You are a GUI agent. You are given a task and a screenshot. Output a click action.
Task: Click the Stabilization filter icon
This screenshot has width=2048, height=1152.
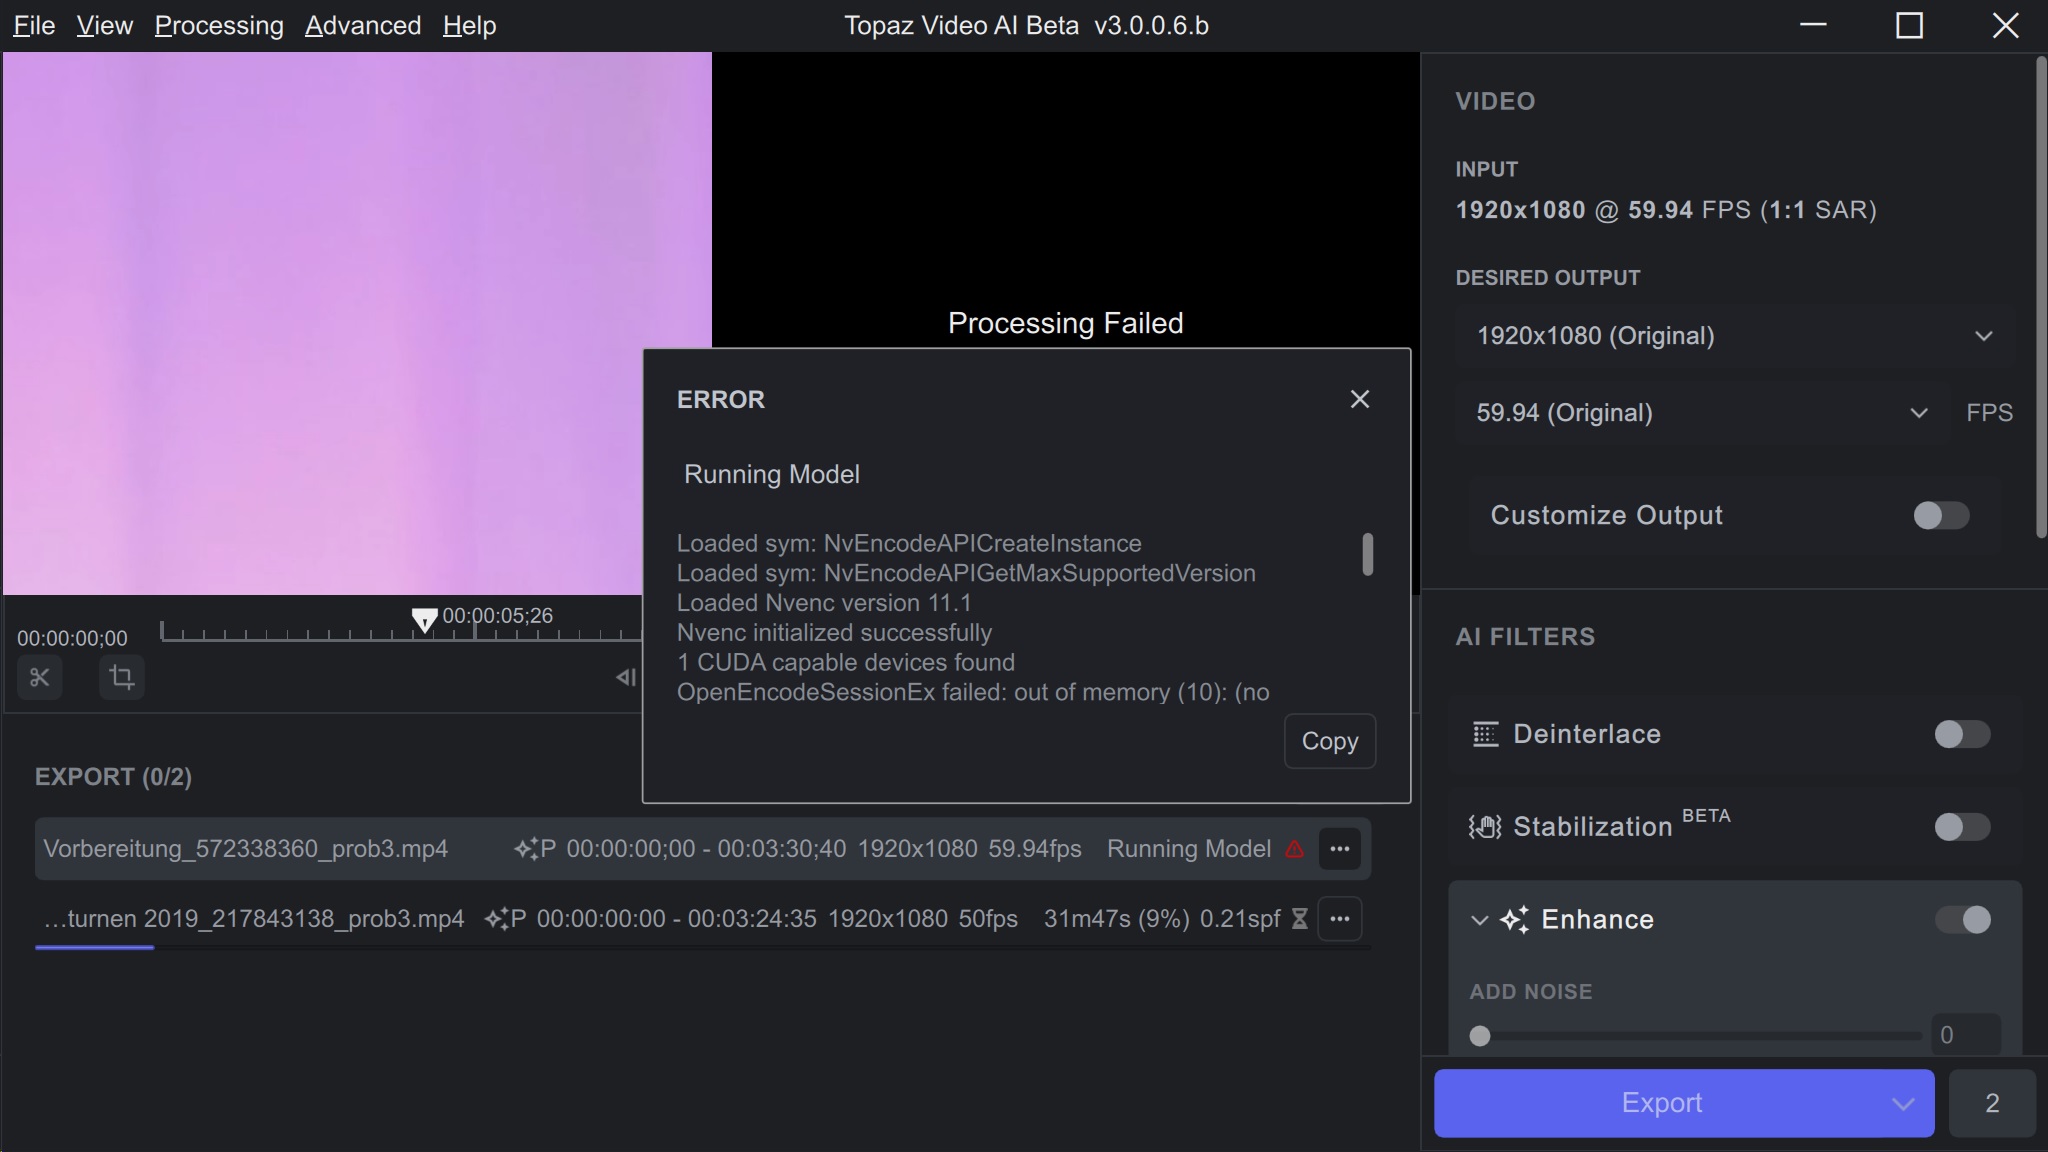[x=1485, y=827]
